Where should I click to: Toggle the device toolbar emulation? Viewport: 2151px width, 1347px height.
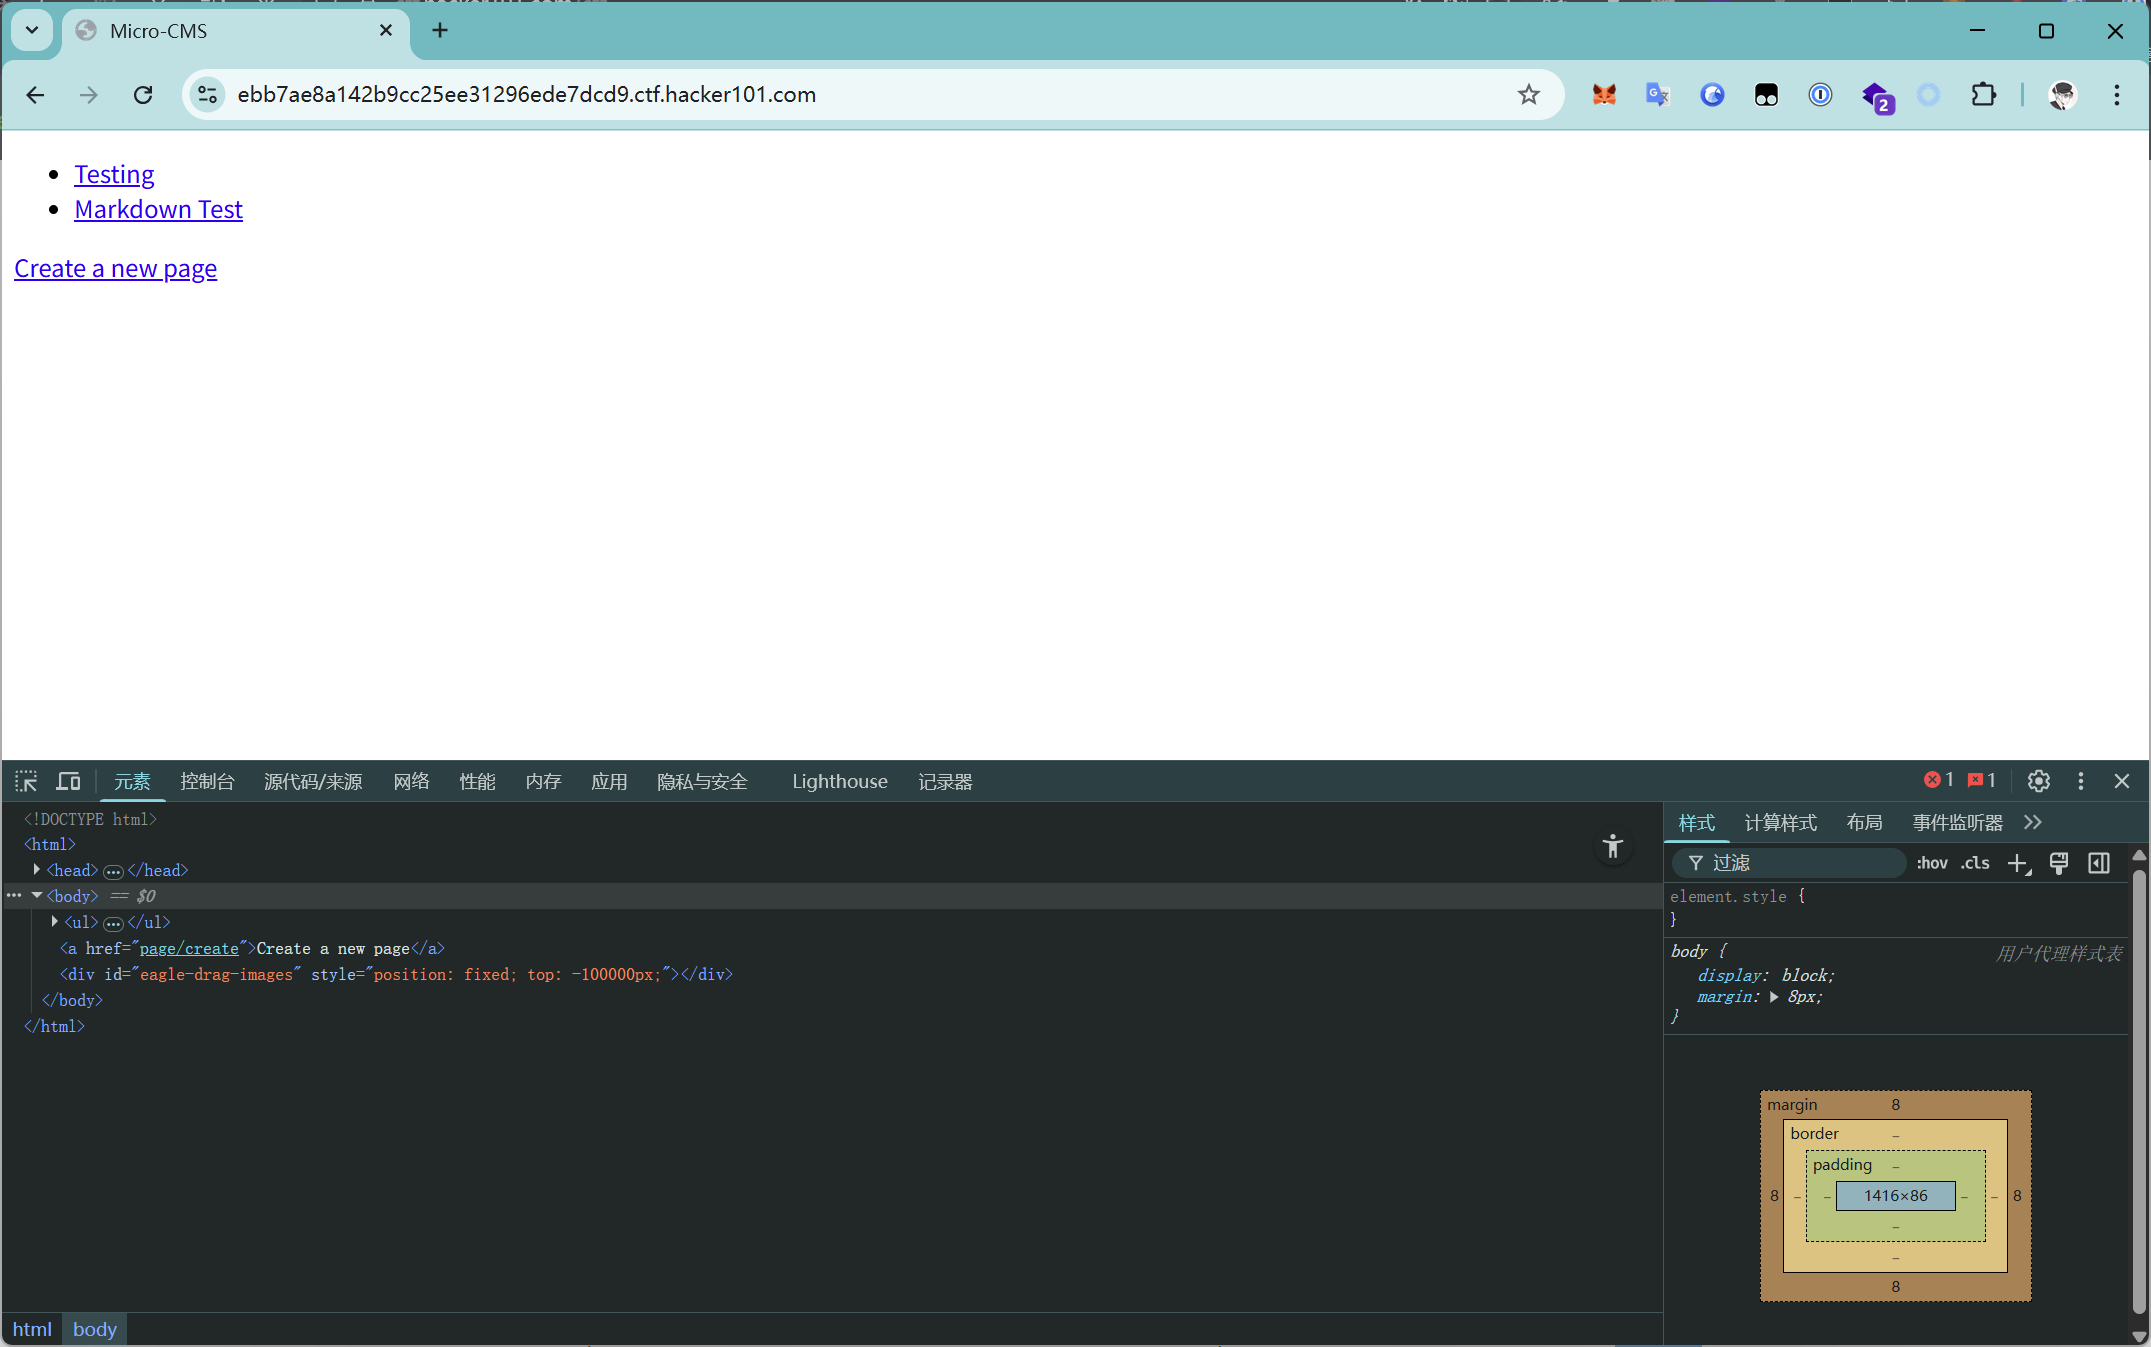(68, 781)
